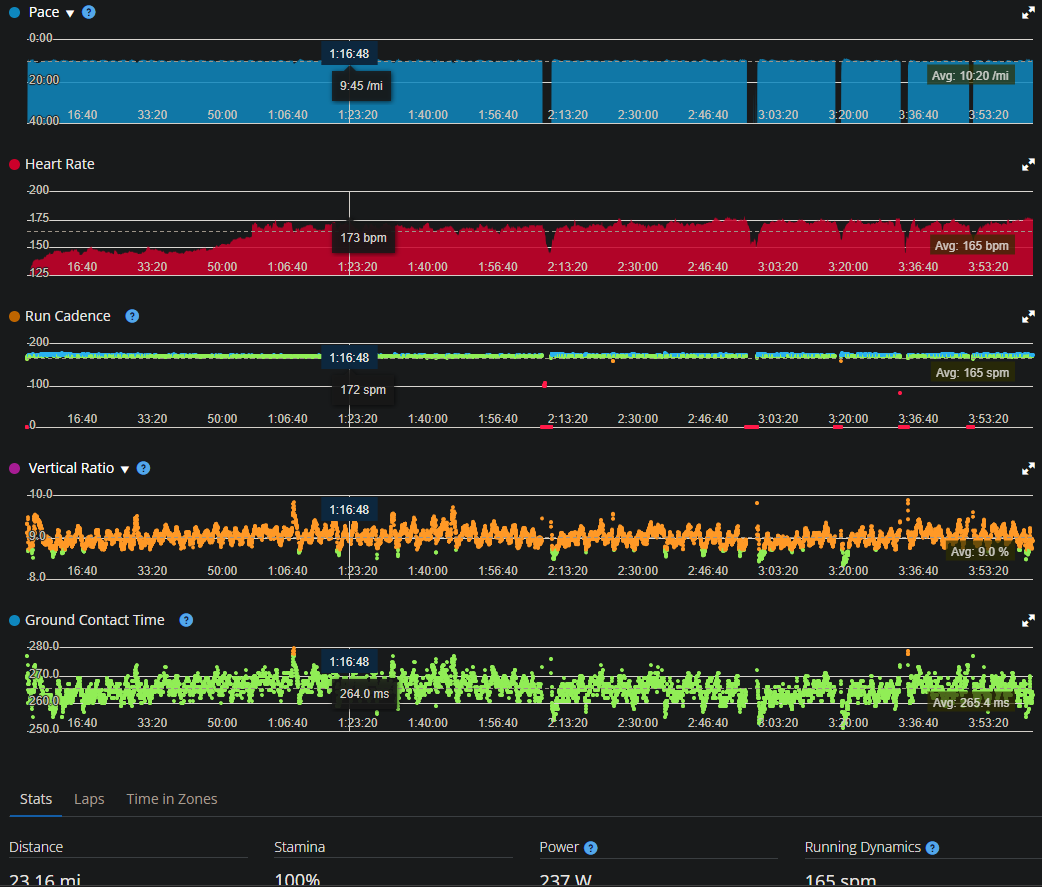Click the 'Avg: 165 spm' cadence label
Image resolution: width=1042 pixels, height=887 pixels.
pos(972,373)
